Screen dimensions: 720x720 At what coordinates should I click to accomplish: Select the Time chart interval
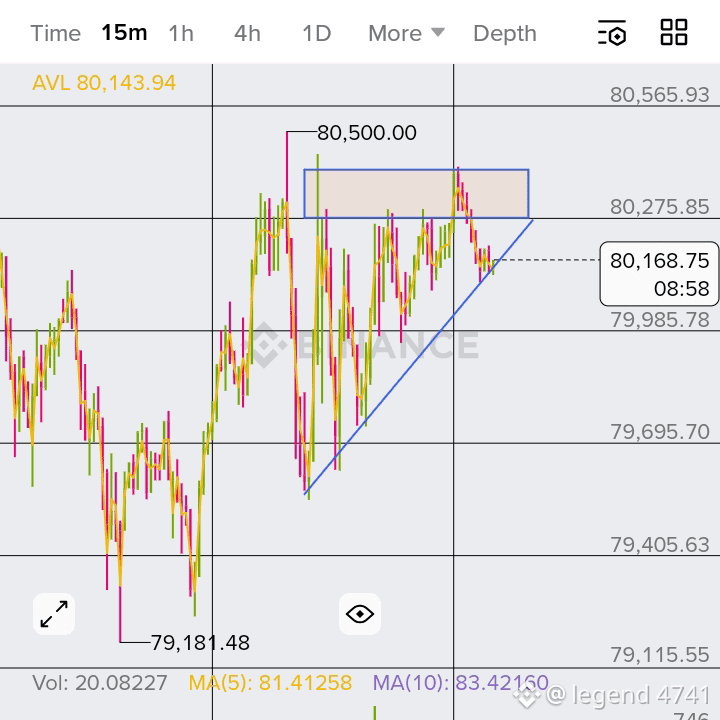click(x=56, y=34)
